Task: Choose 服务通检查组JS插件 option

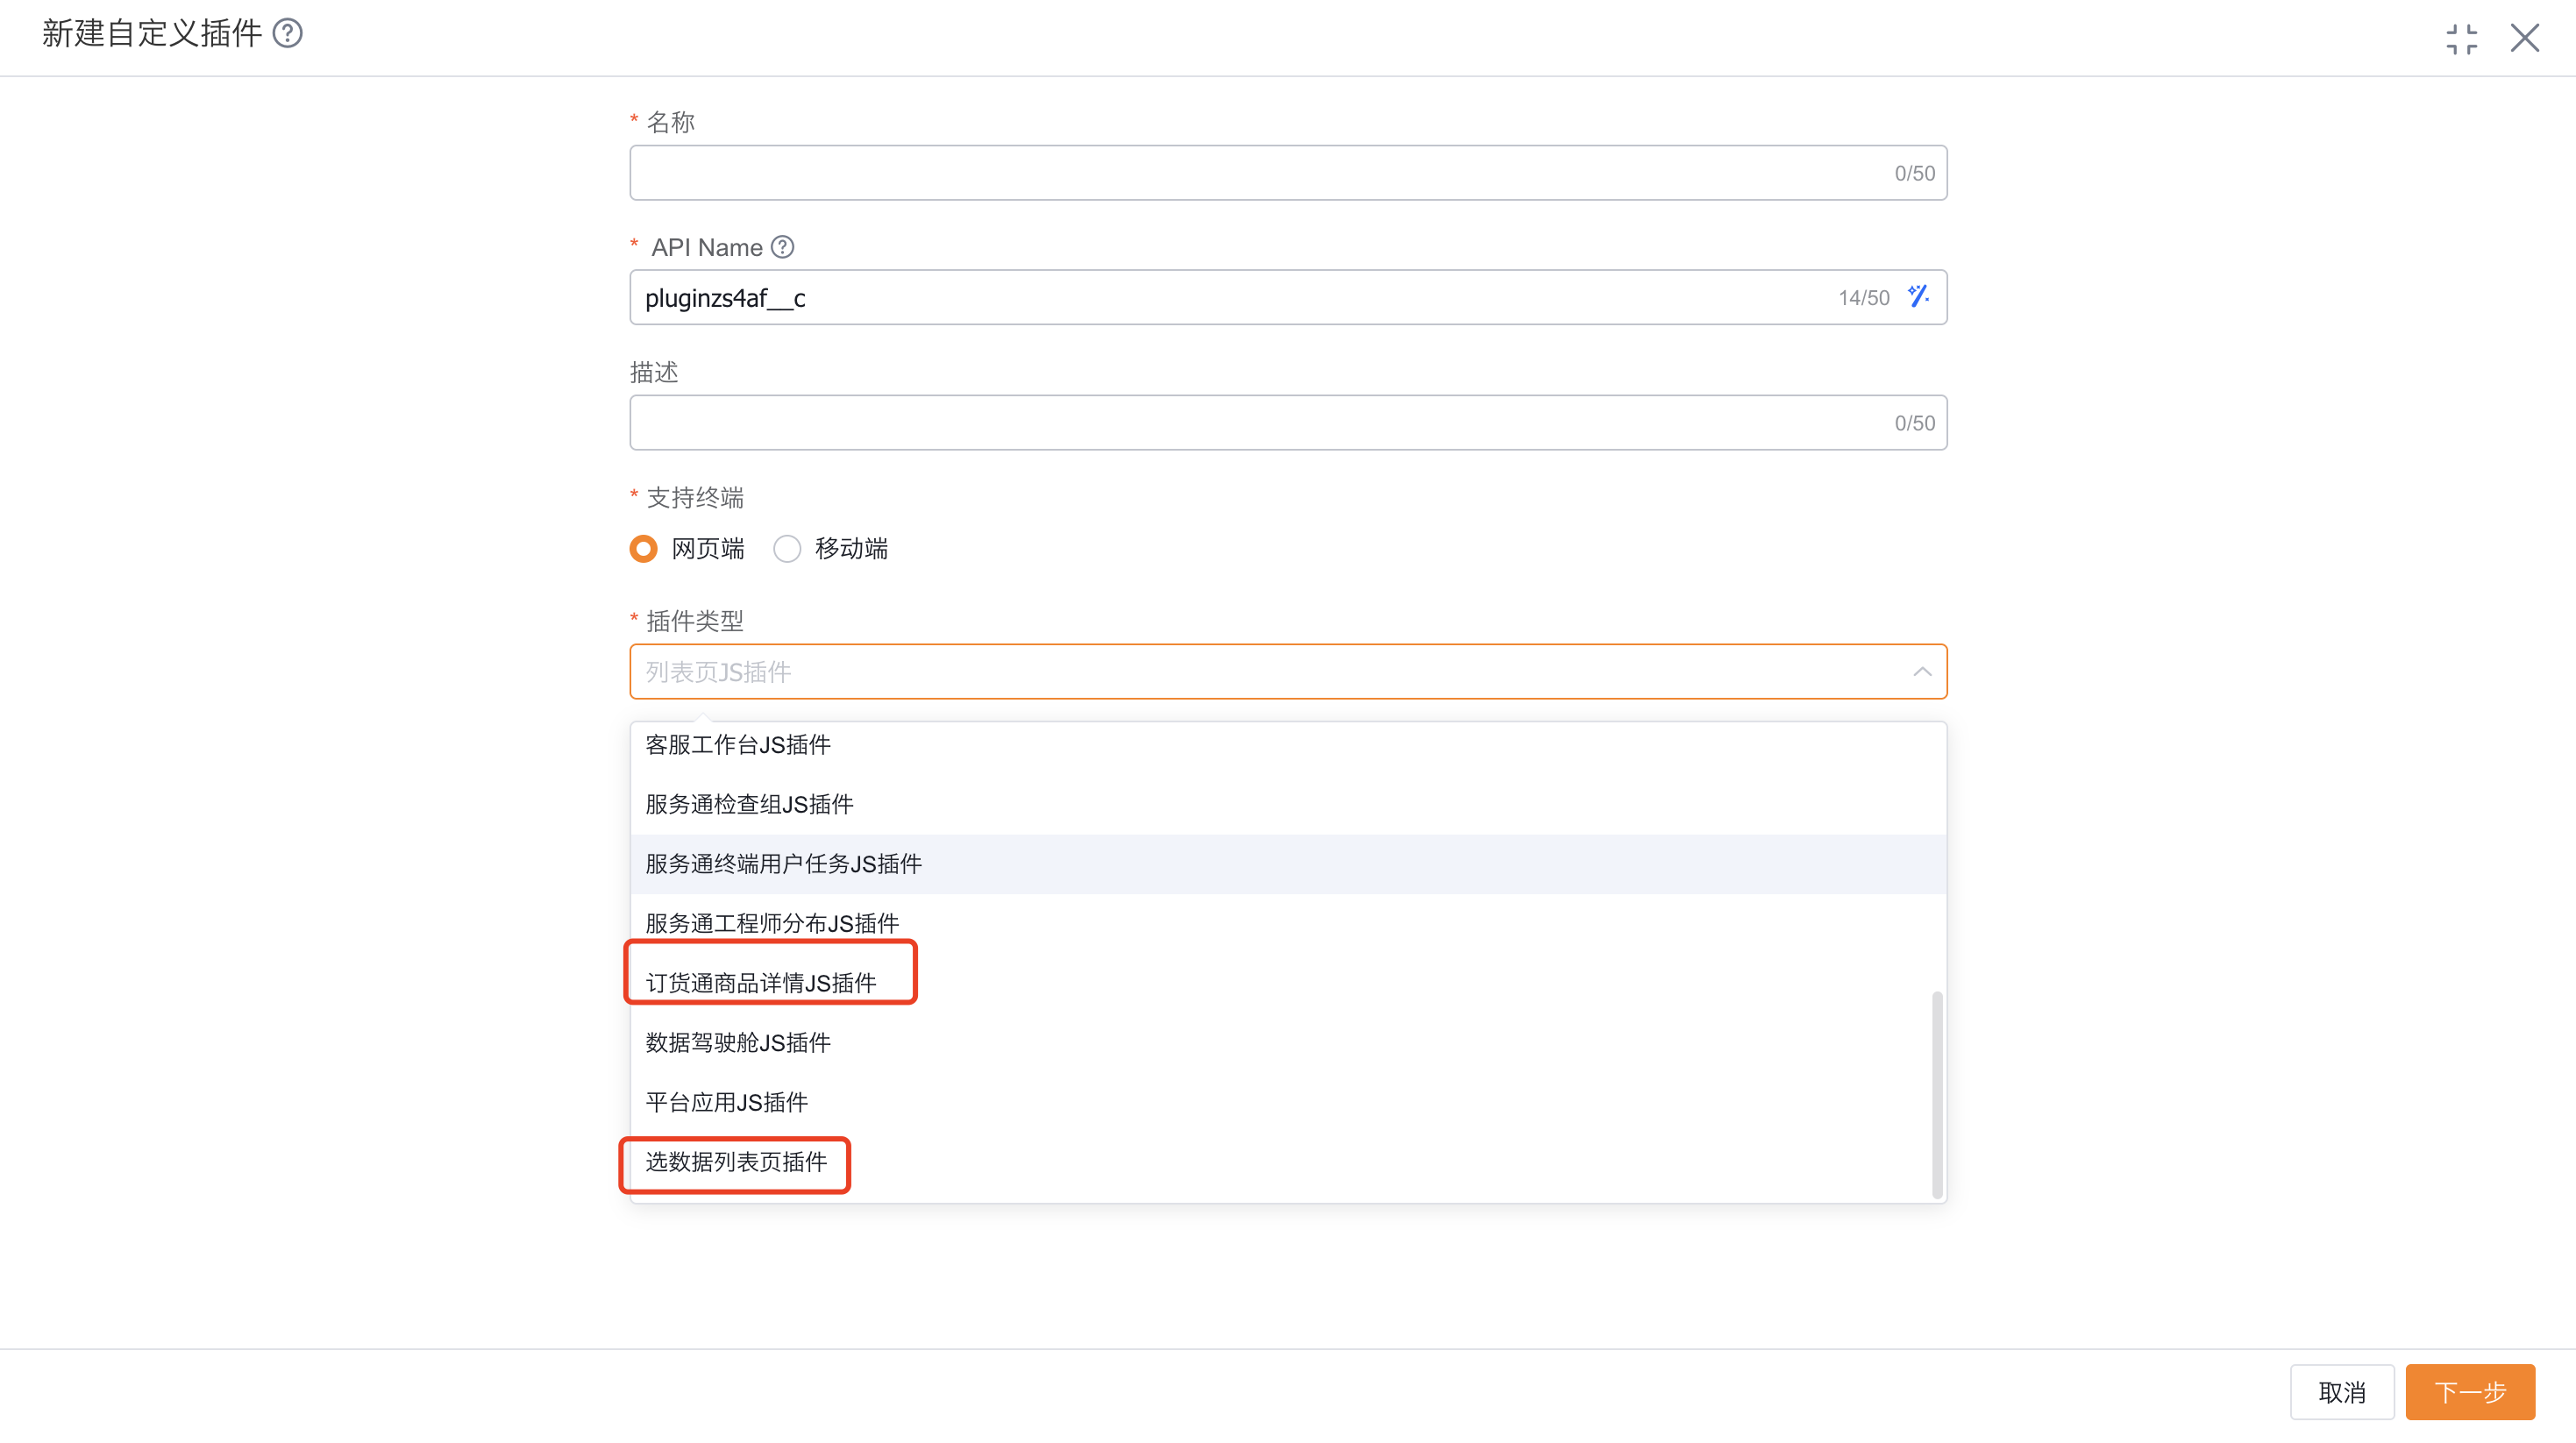Action: pyautogui.click(x=1288, y=805)
